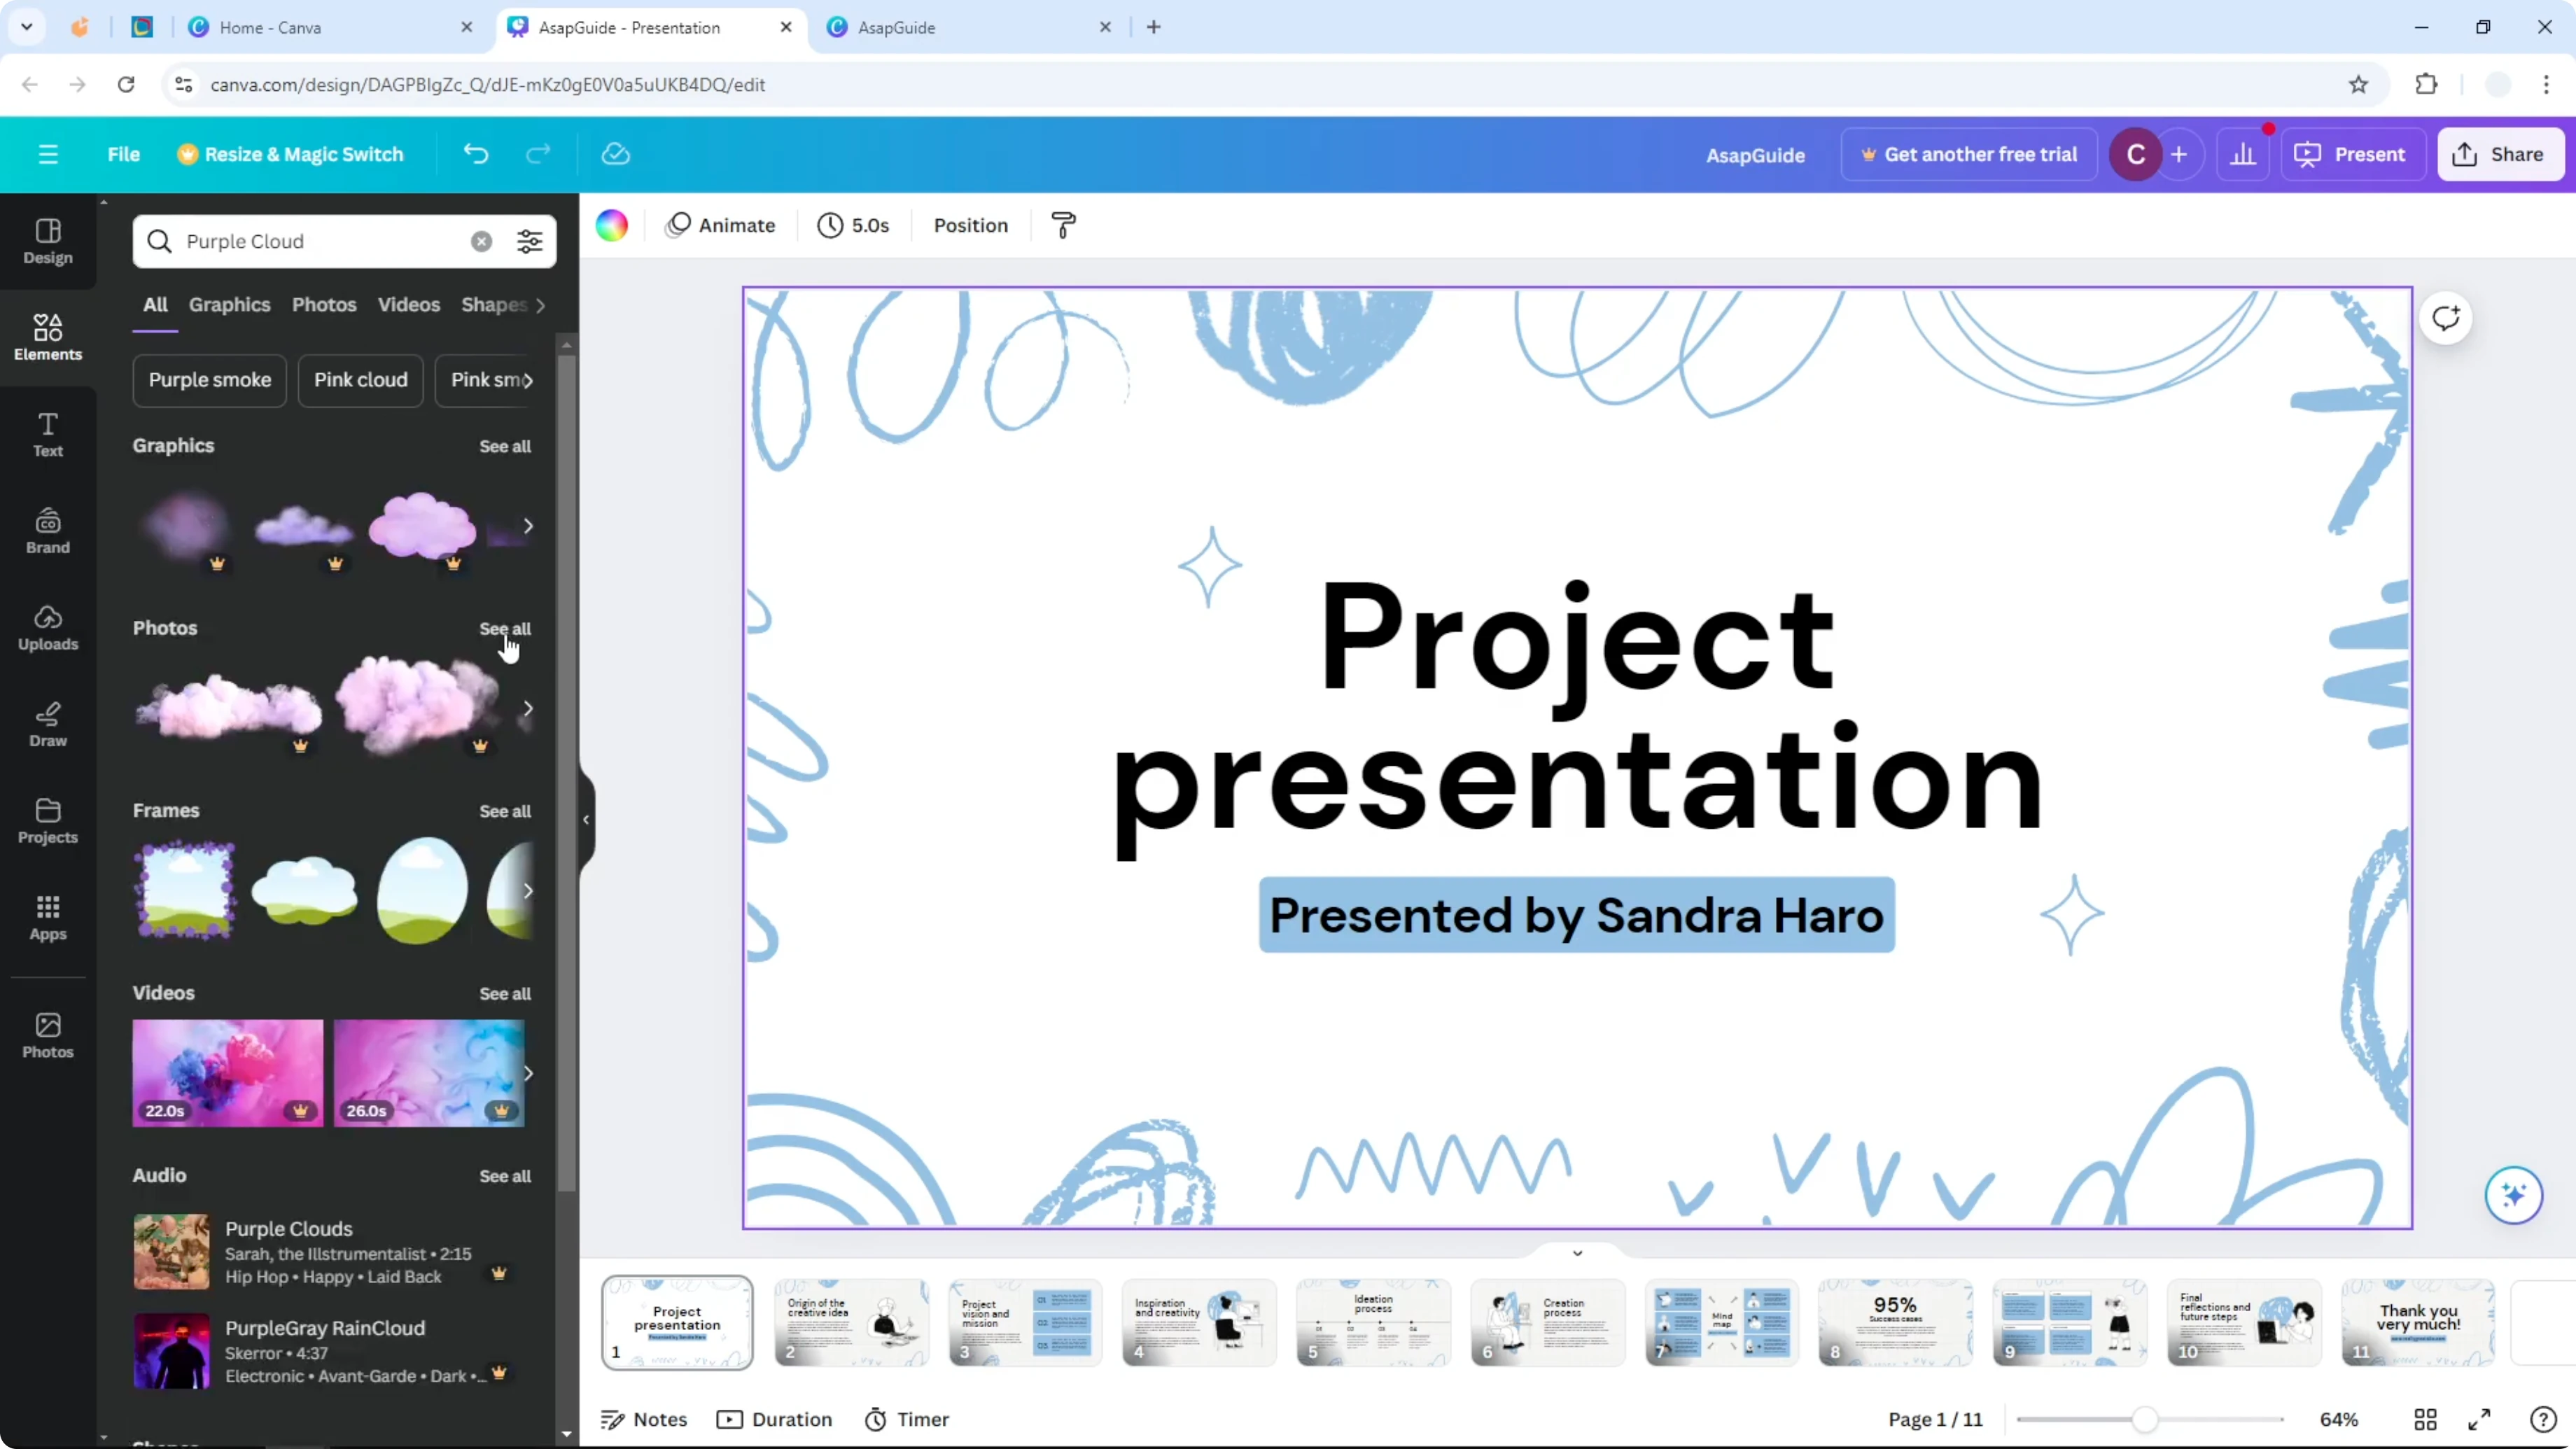Screen dimensions: 2576x1449
Task: Undo the last action
Action: pos(476,154)
